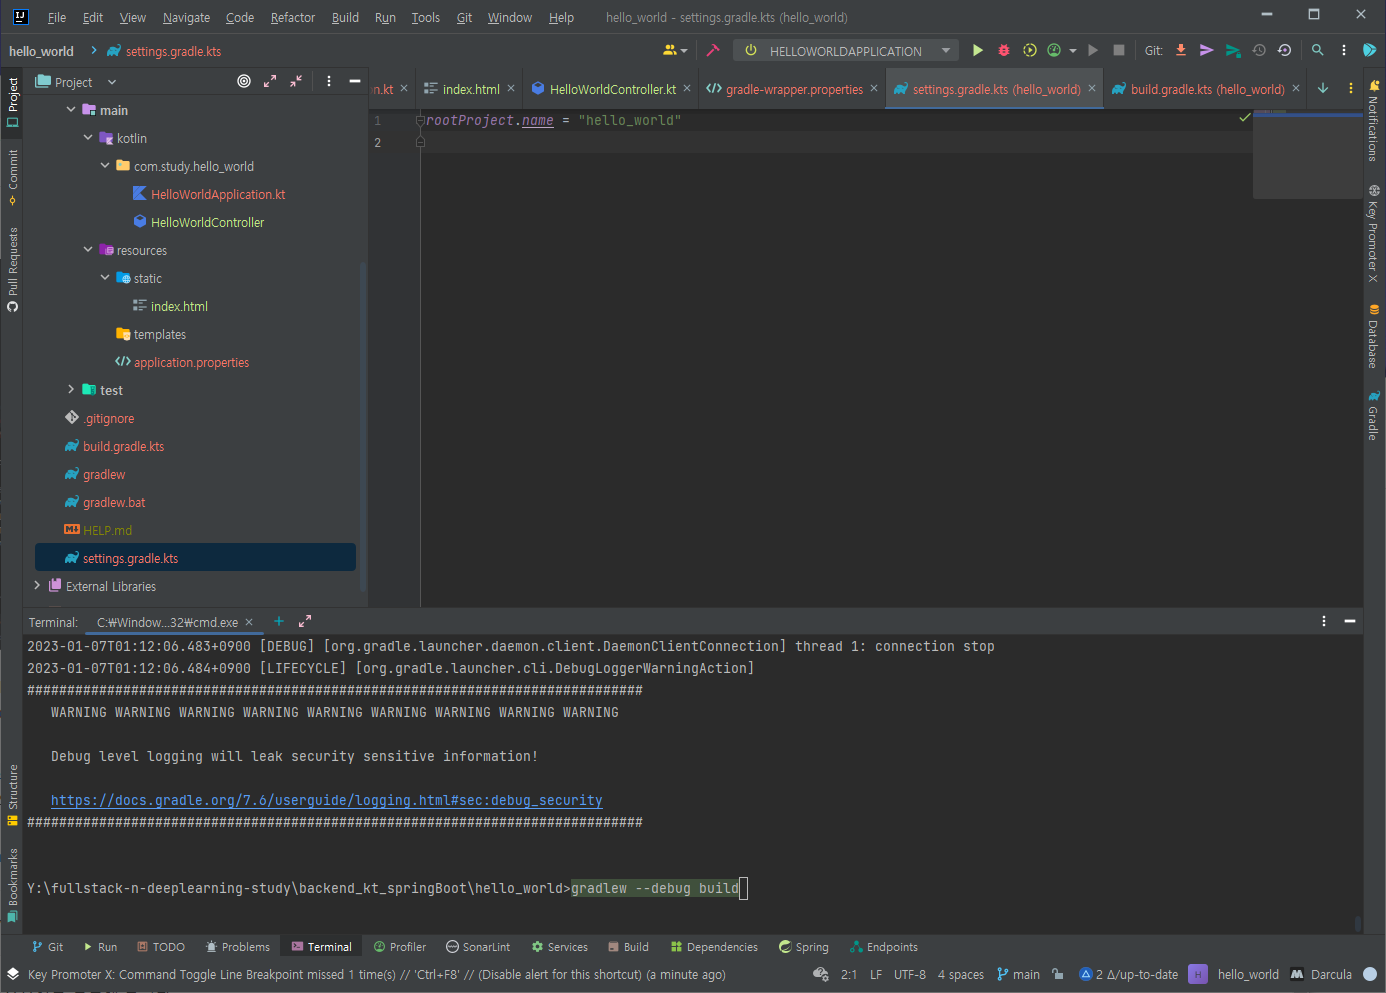Open run configuration HELLOWORLDAPPLICATION dropdown
Screen dimensions: 1386x993
pos(847,50)
